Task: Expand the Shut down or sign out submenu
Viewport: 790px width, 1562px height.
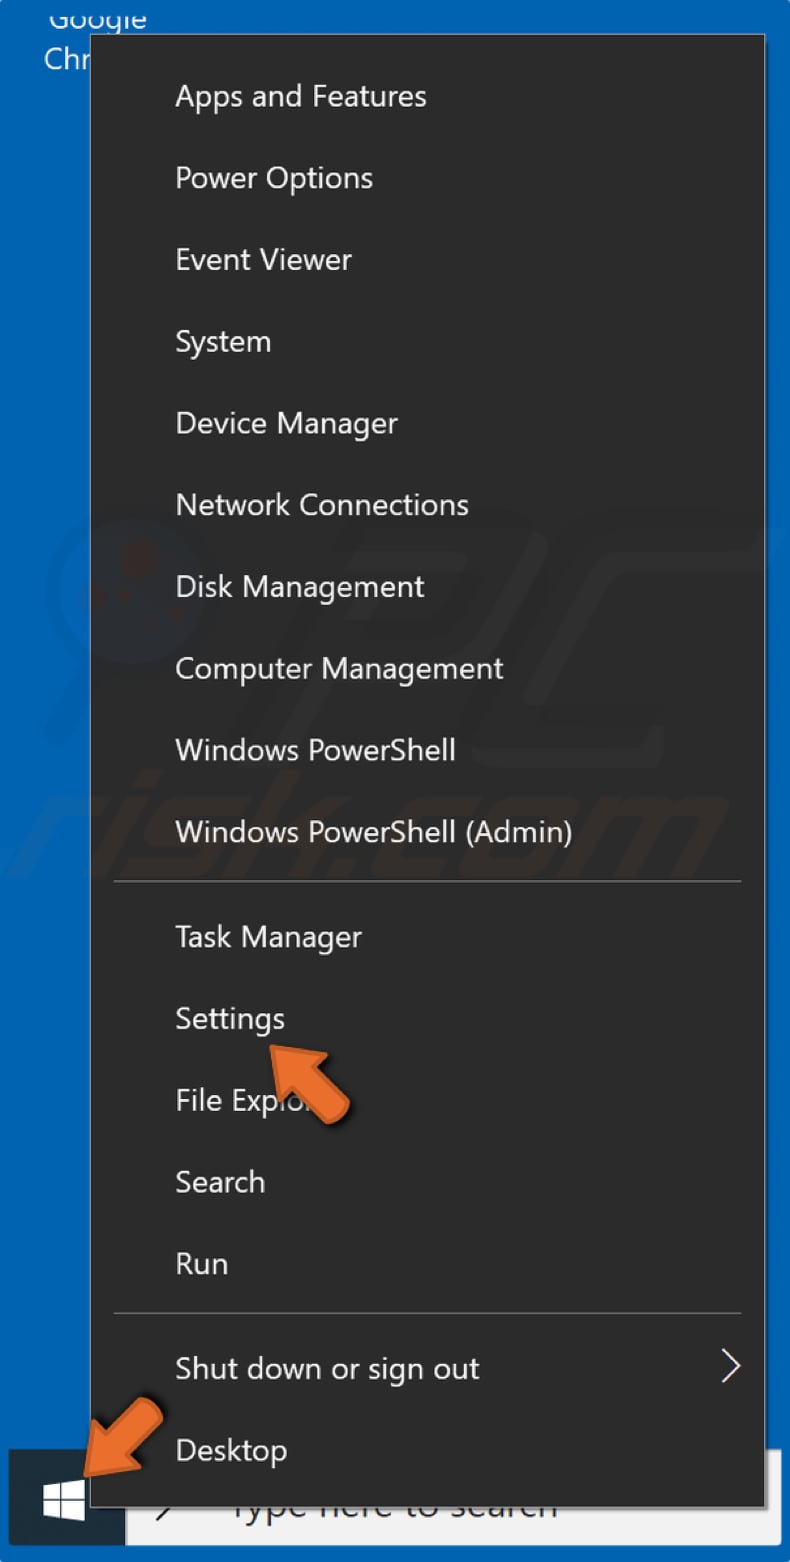Action: [326, 1368]
